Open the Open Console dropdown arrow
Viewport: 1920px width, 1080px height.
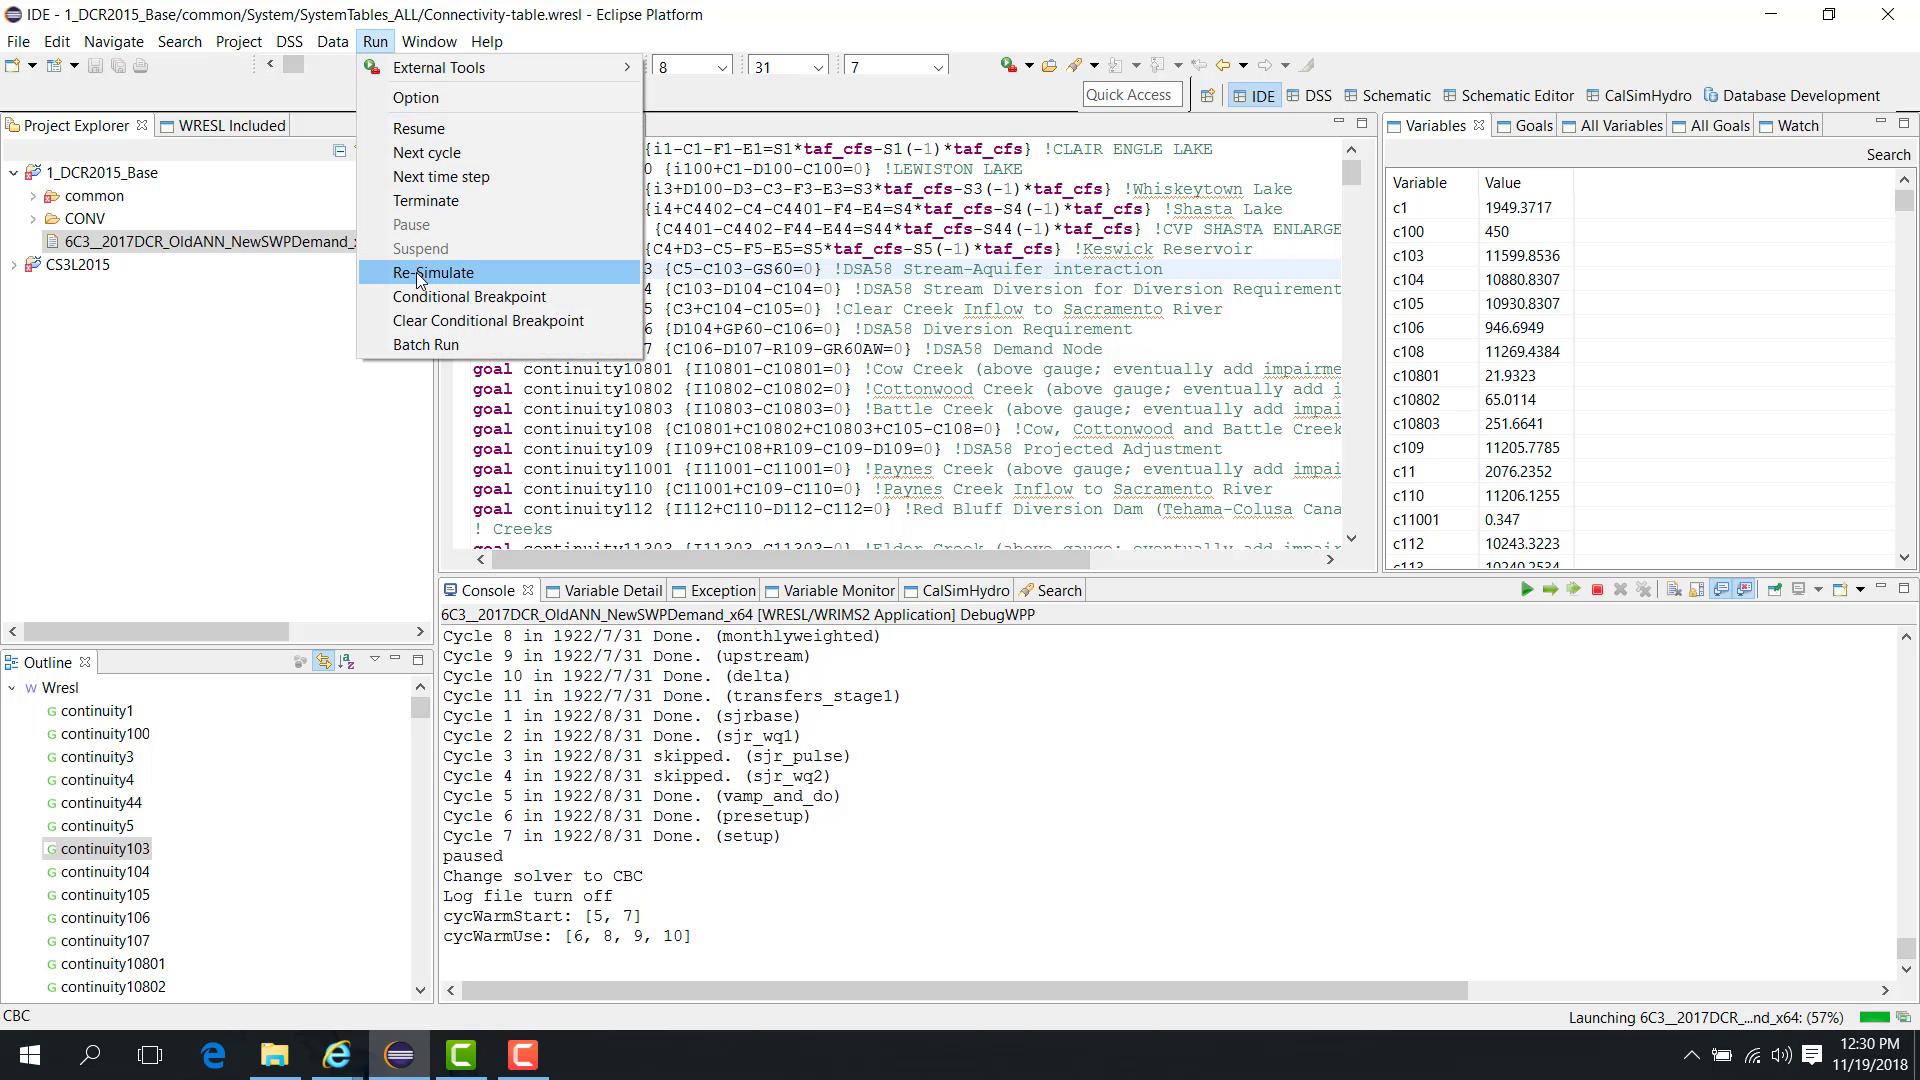(1859, 590)
